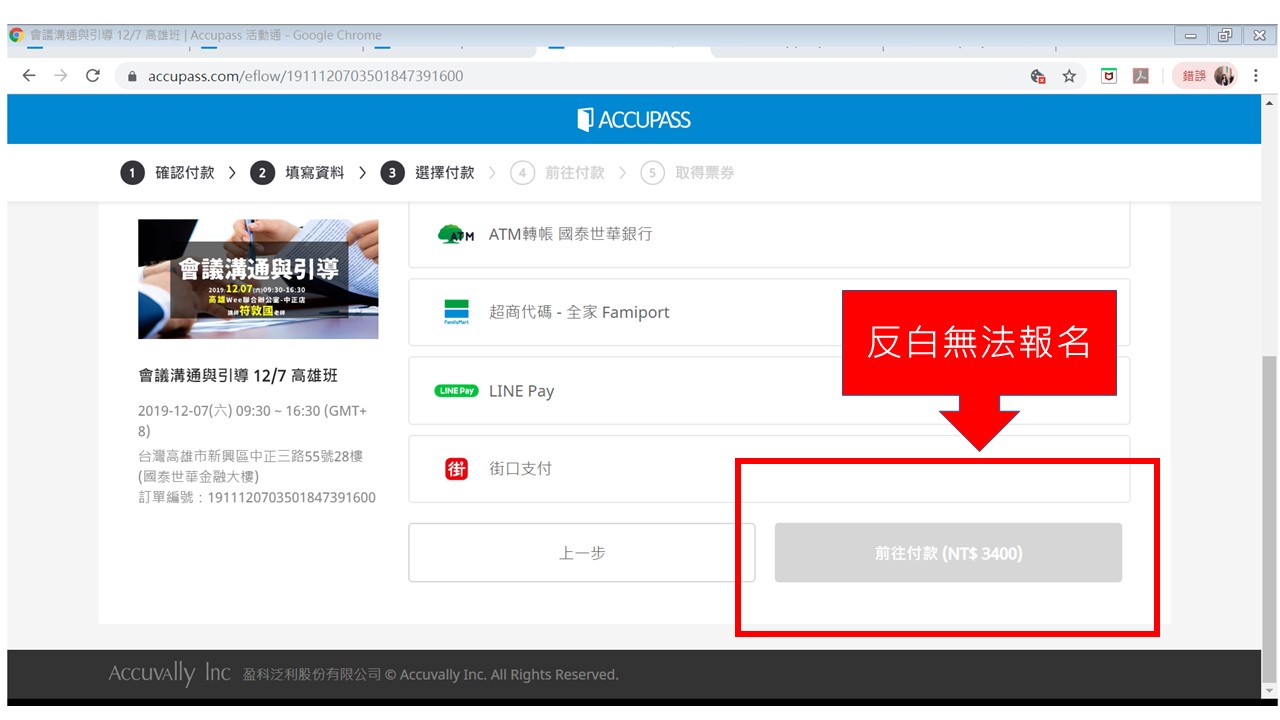Screen dimensions: 1280x720
Task: Click the ACCUPASS logo in header
Action: (634, 120)
